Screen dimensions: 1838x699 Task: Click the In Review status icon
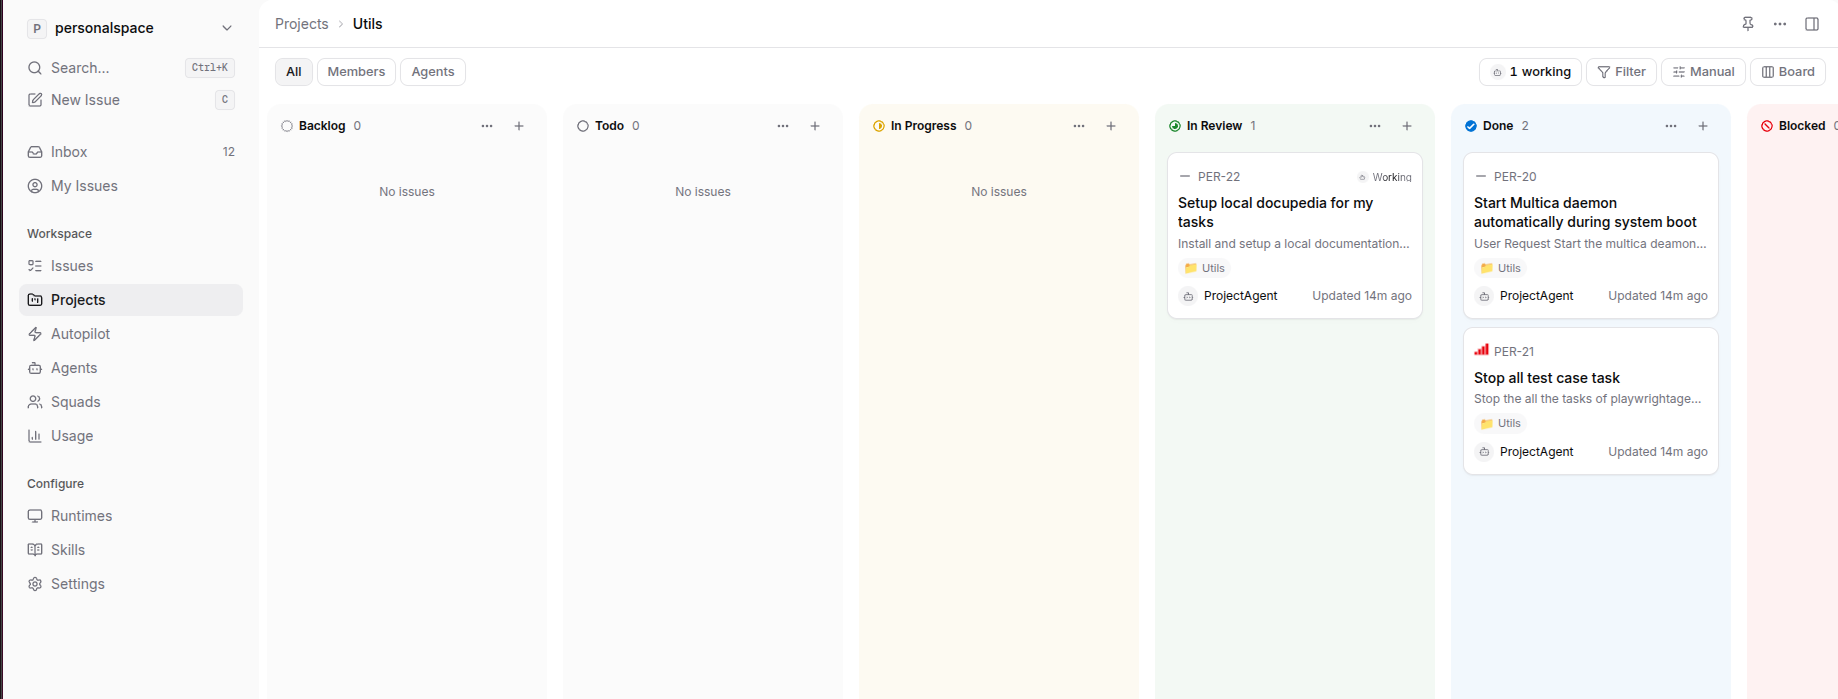[x=1175, y=126]
